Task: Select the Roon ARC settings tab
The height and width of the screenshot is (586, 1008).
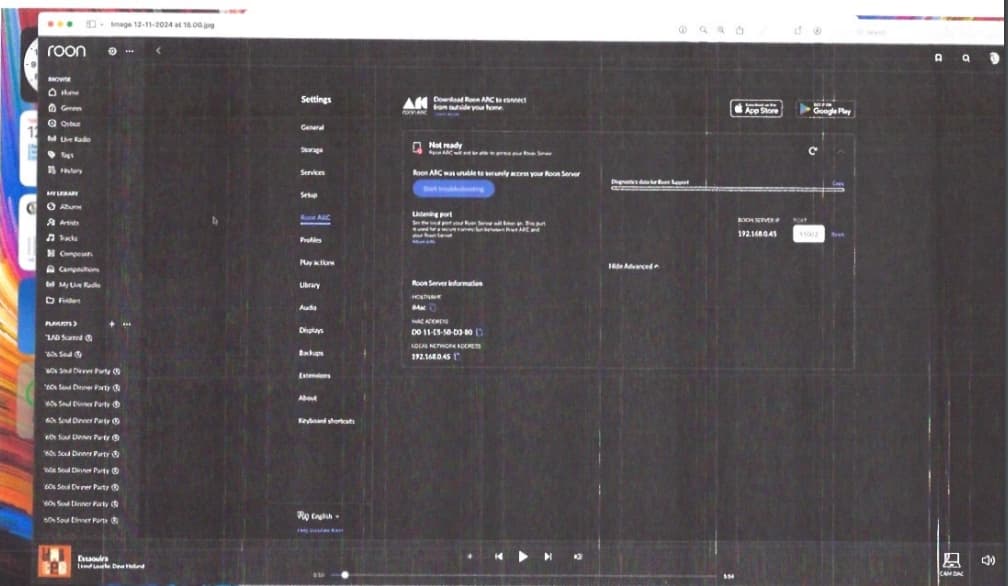Action: click(315, 218)
